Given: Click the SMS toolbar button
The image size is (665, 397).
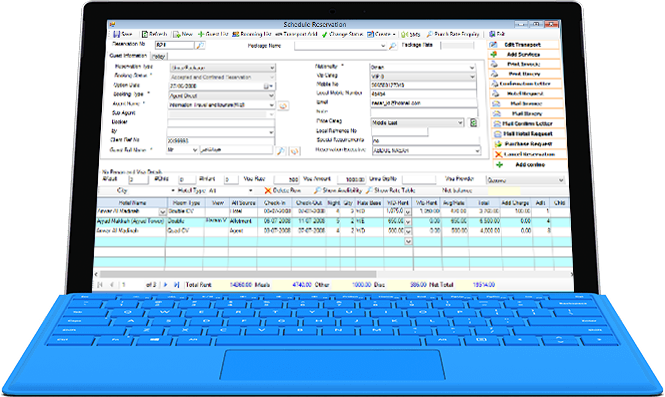Looking at the screenshot, I should tap(411, 34).
